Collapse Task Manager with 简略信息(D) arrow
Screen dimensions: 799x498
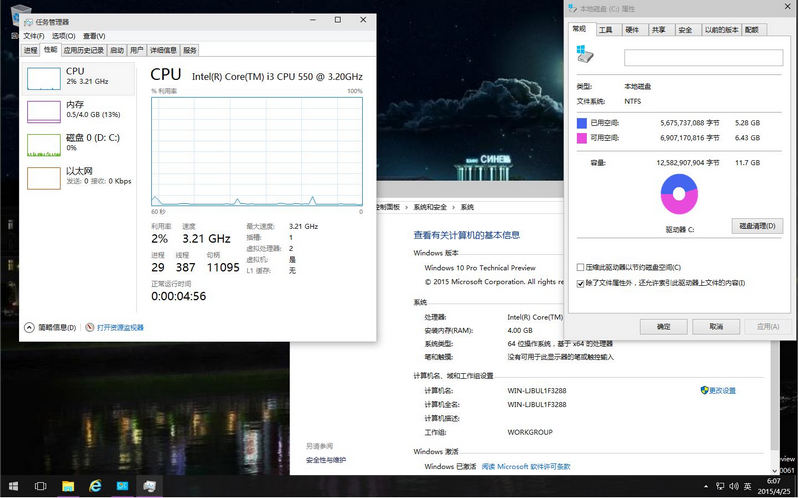[30, 327]
